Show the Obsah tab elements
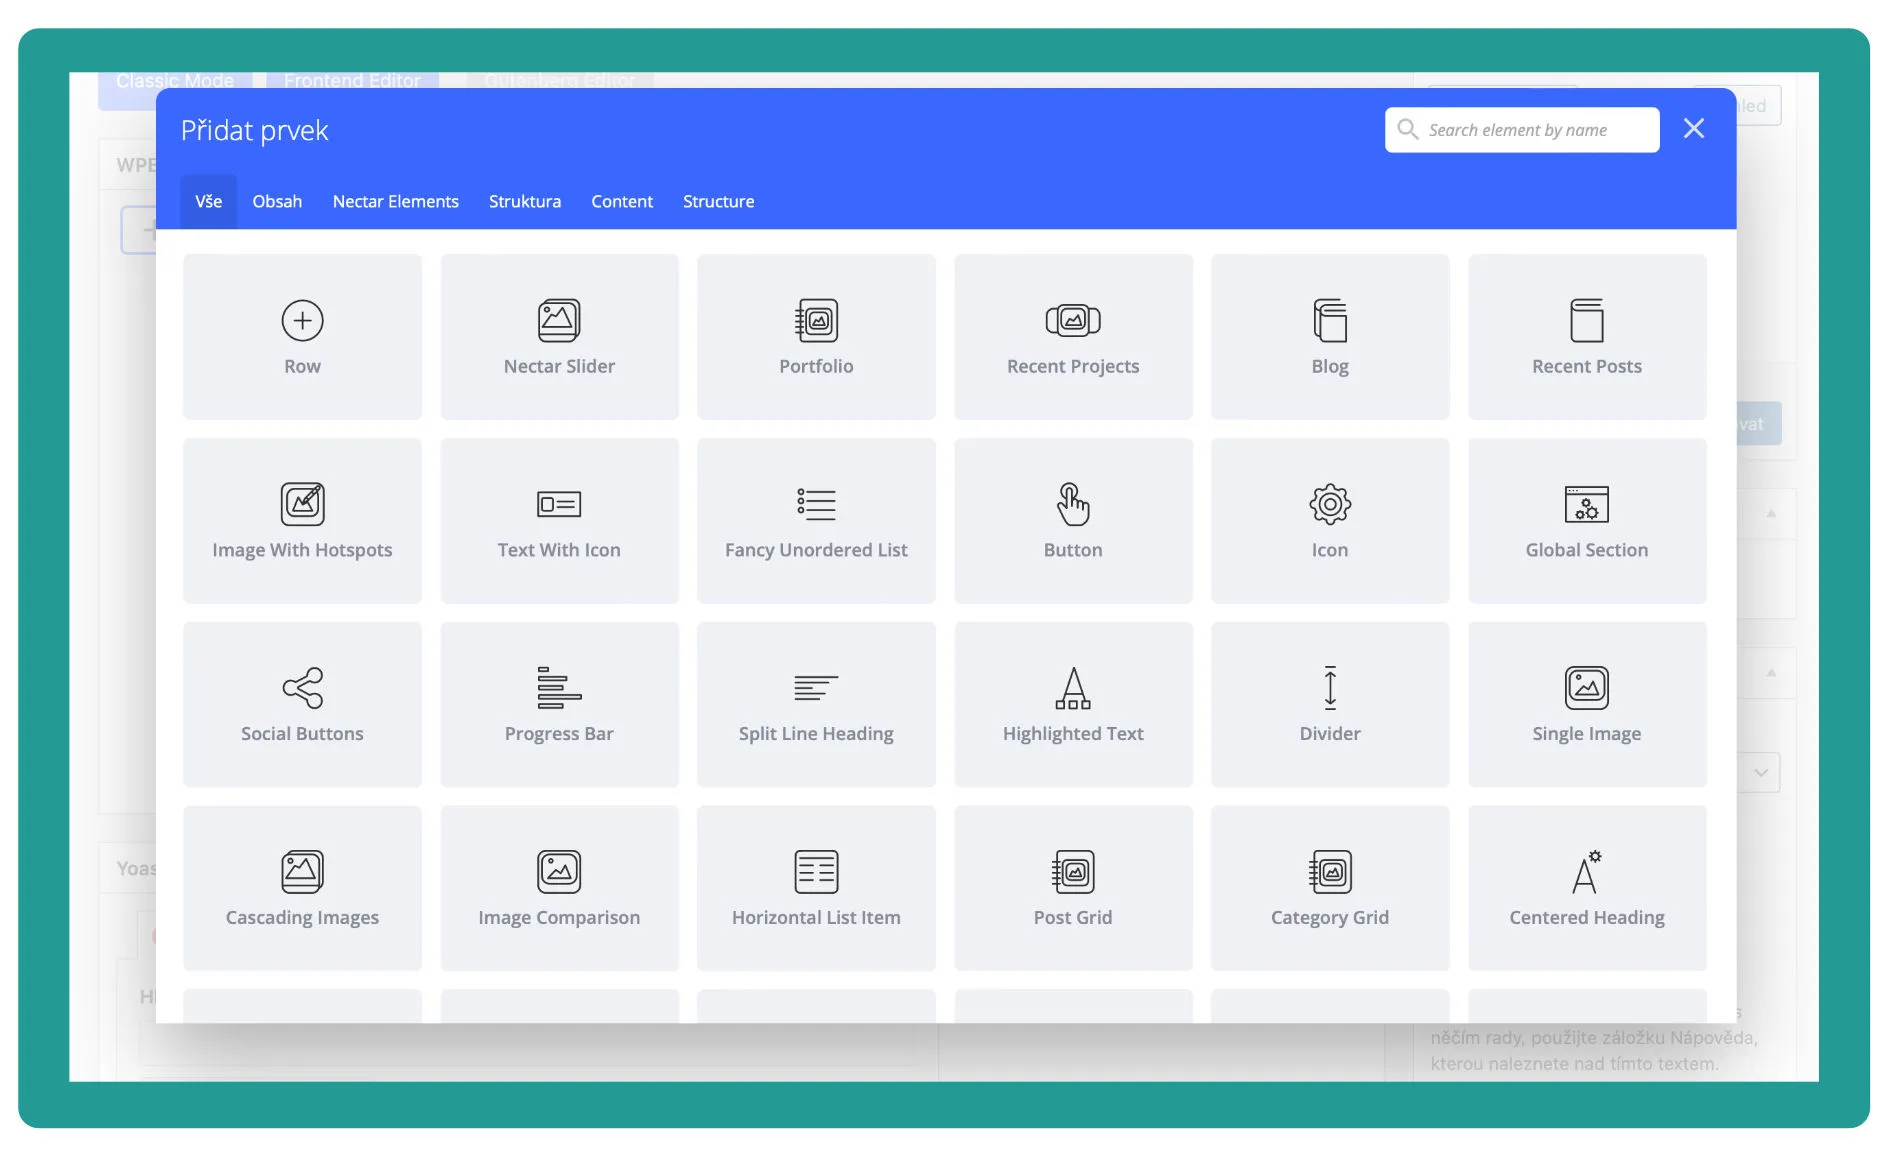 [277, 202]
